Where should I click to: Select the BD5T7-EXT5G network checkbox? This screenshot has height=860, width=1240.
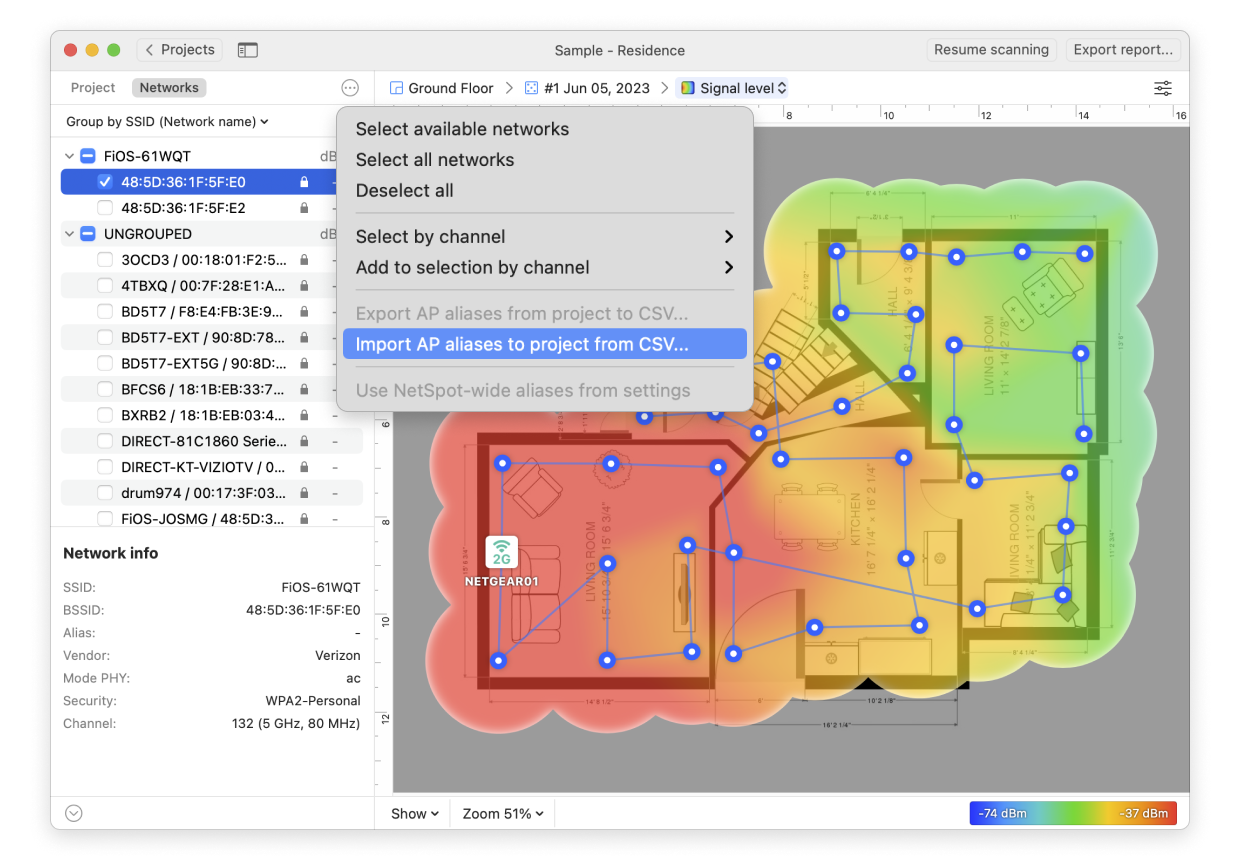tap(105, 363)
